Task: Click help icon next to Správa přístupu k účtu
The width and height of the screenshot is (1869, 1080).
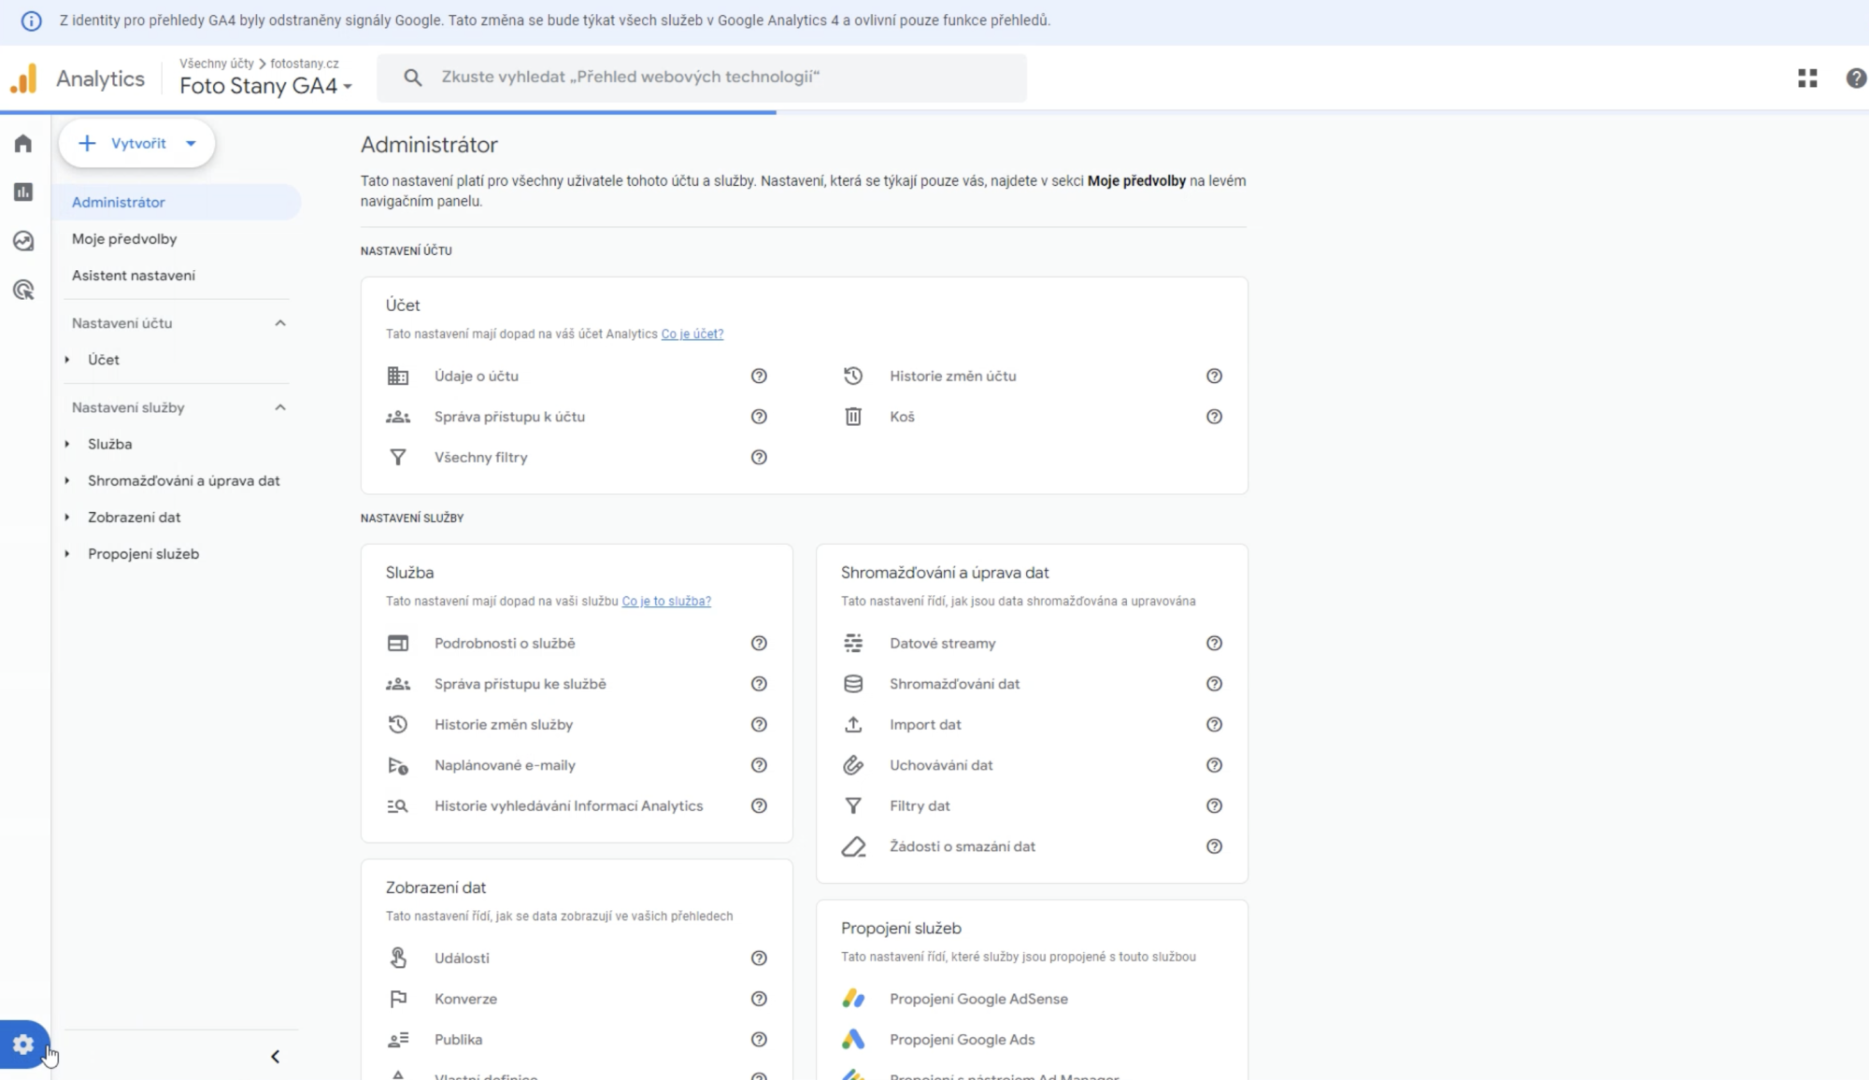Action: 759,417
